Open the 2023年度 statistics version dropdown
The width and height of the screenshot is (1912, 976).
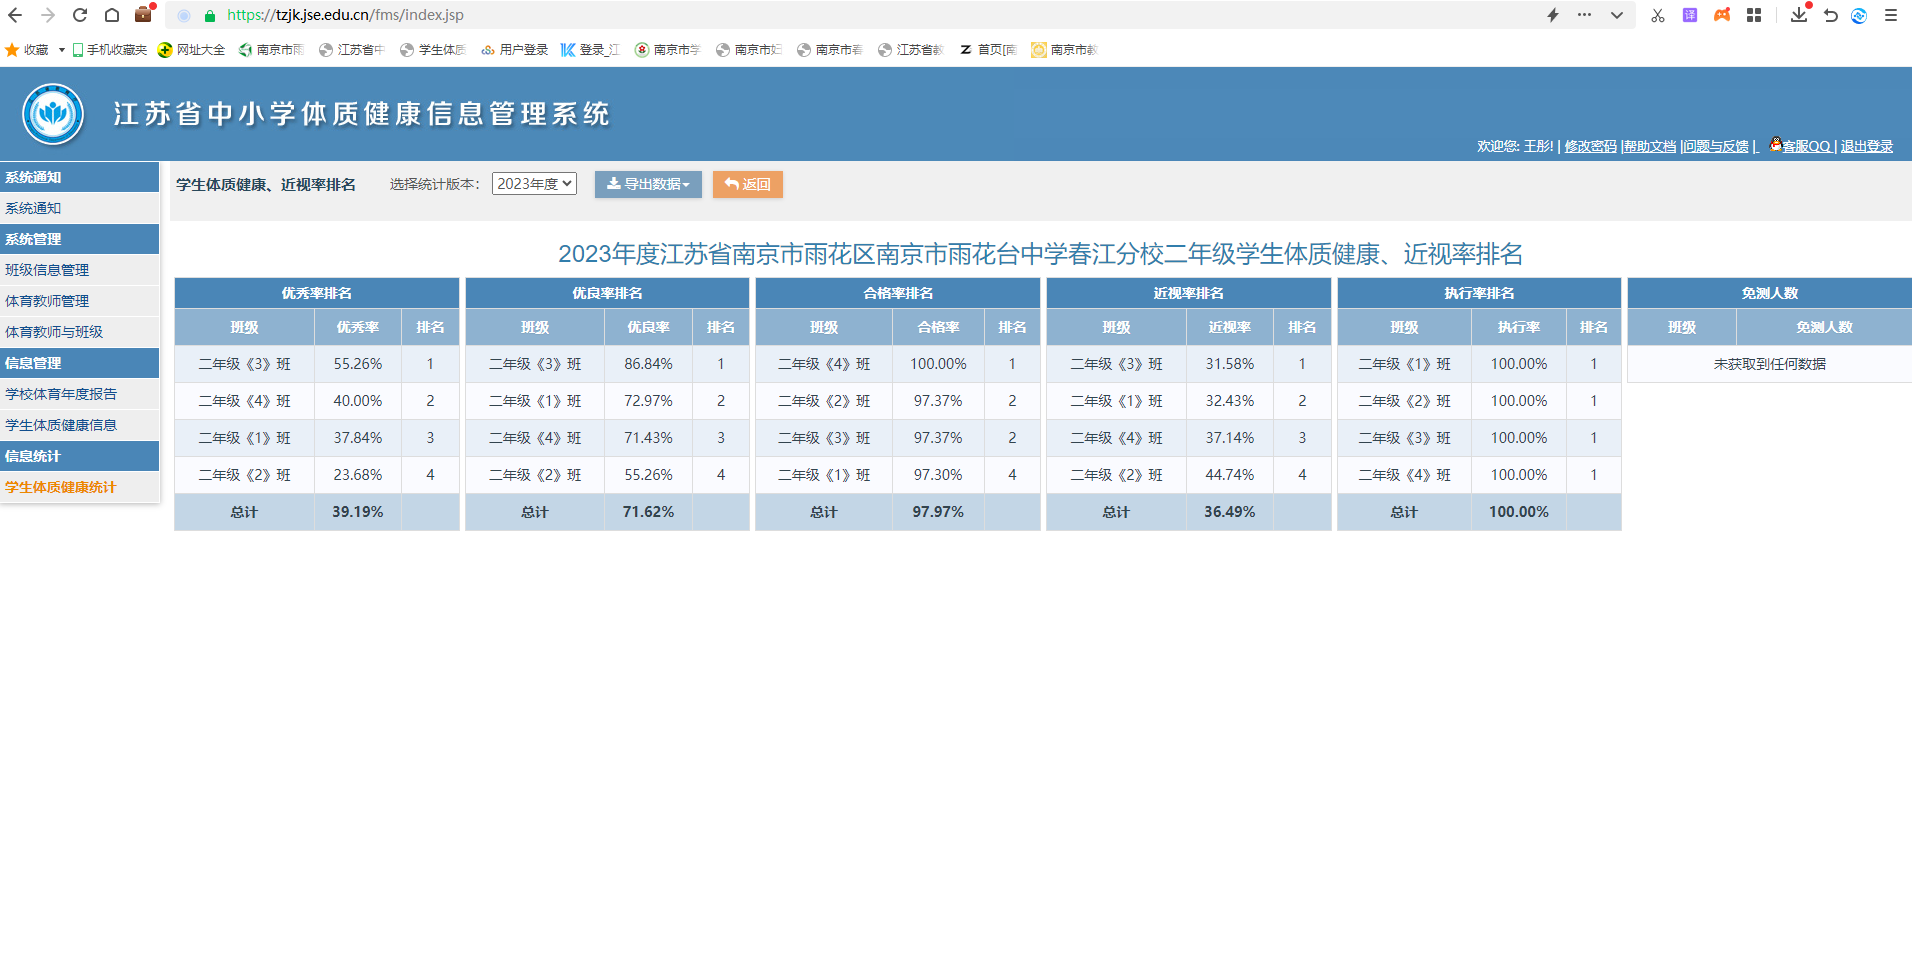click(534, 183)
